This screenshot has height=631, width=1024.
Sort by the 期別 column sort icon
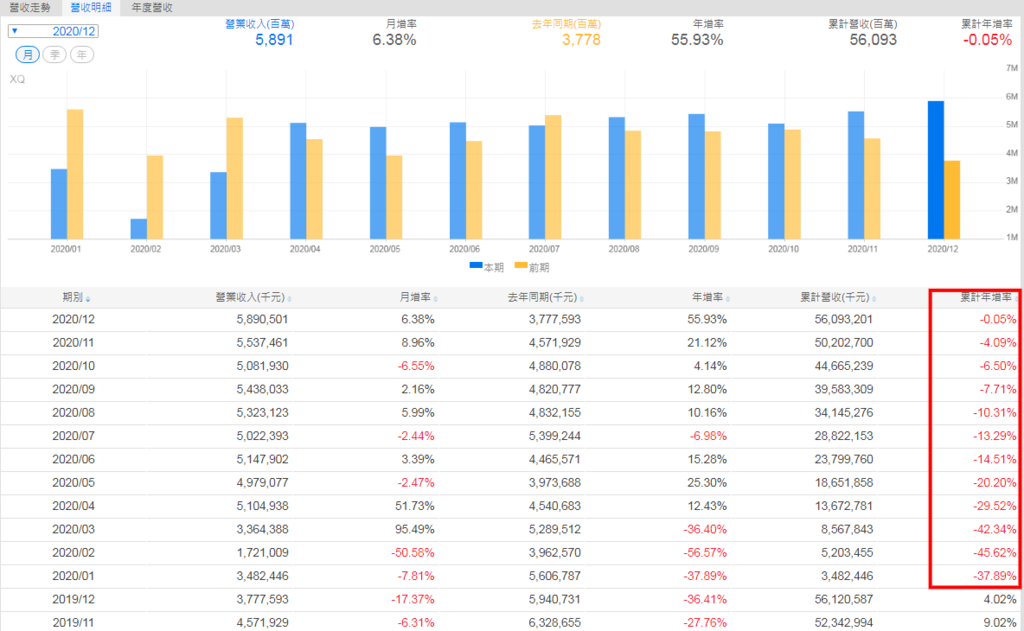pos(88,299)
